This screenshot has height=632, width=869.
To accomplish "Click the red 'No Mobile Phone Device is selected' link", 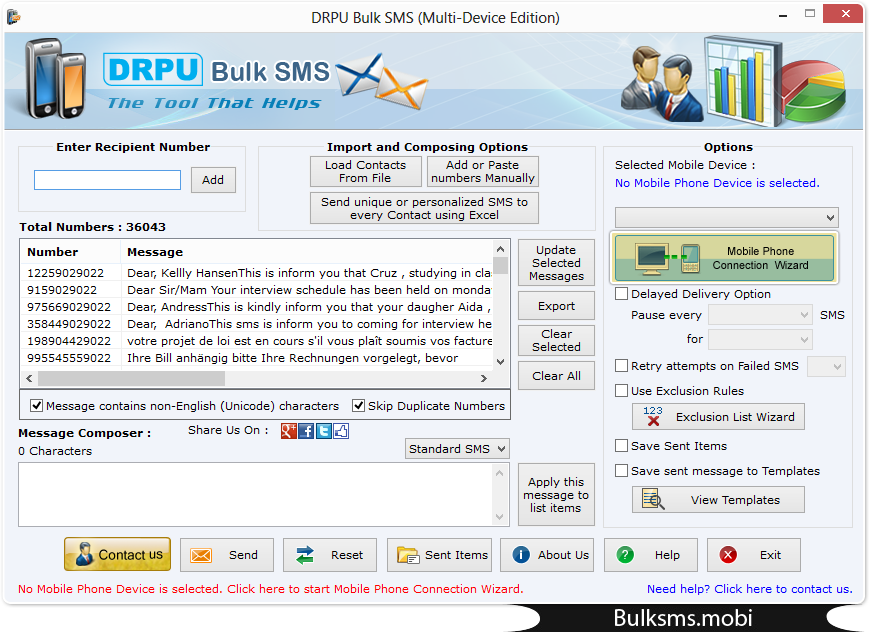I will (270, 589).
